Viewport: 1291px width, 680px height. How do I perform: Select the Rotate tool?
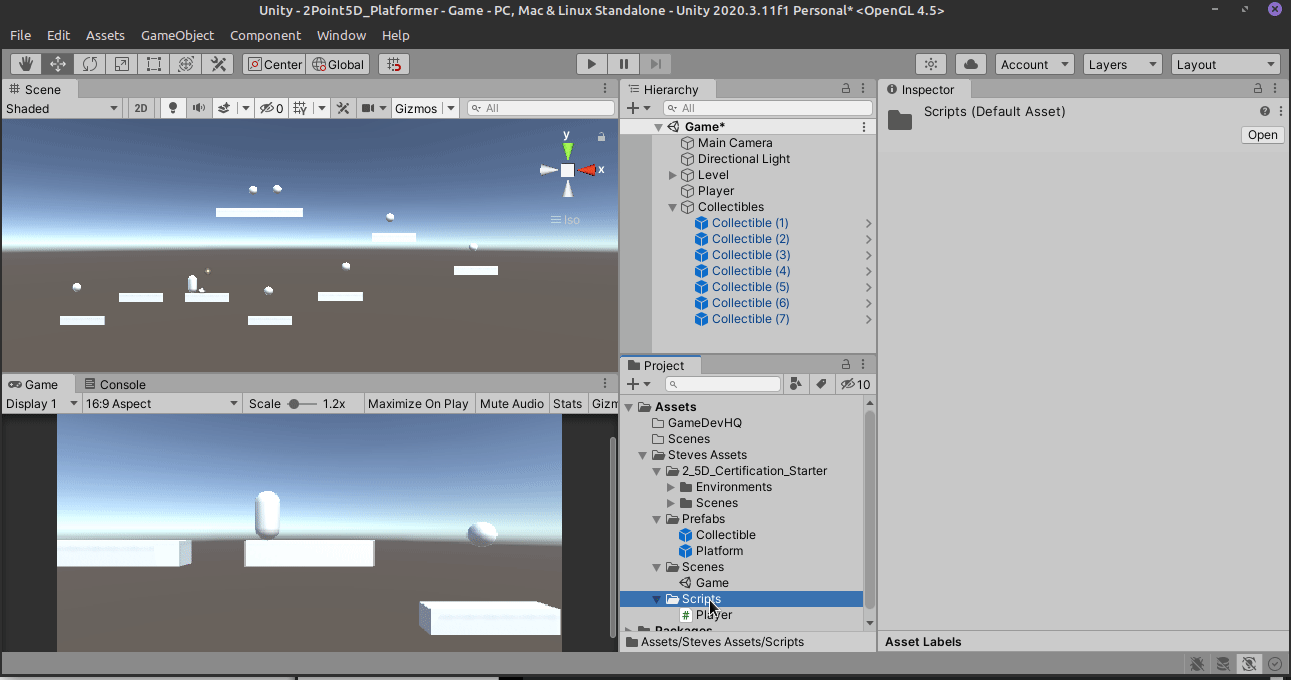(x=89, y=63)
